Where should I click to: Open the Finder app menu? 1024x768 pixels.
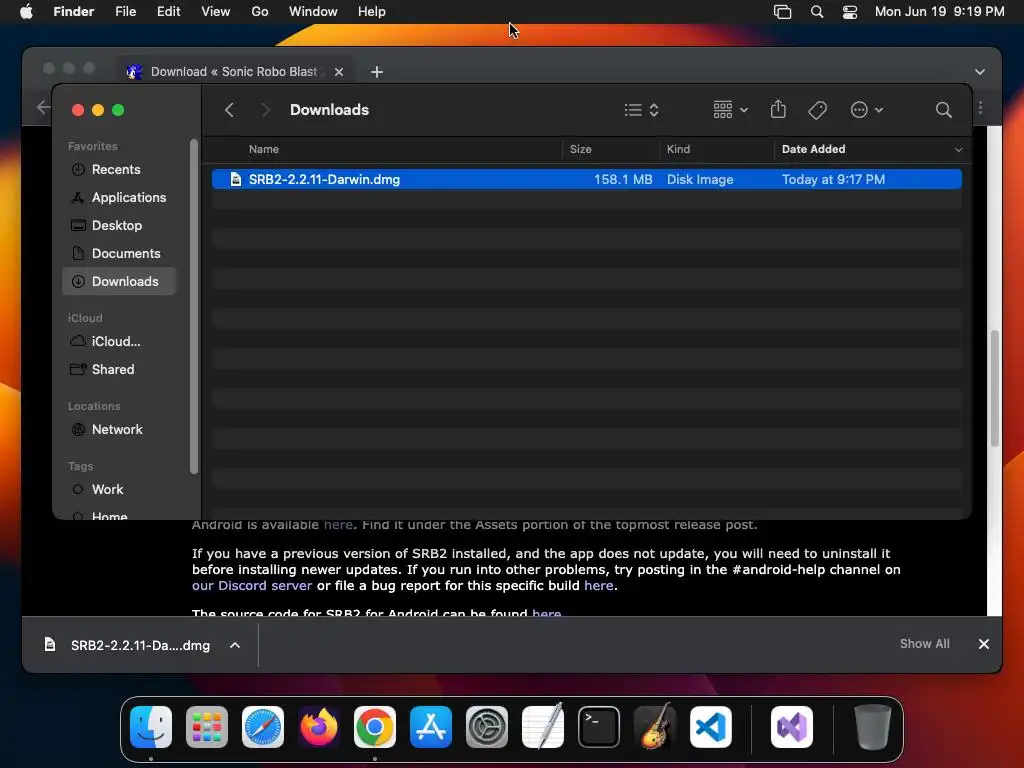pos(74,12)
